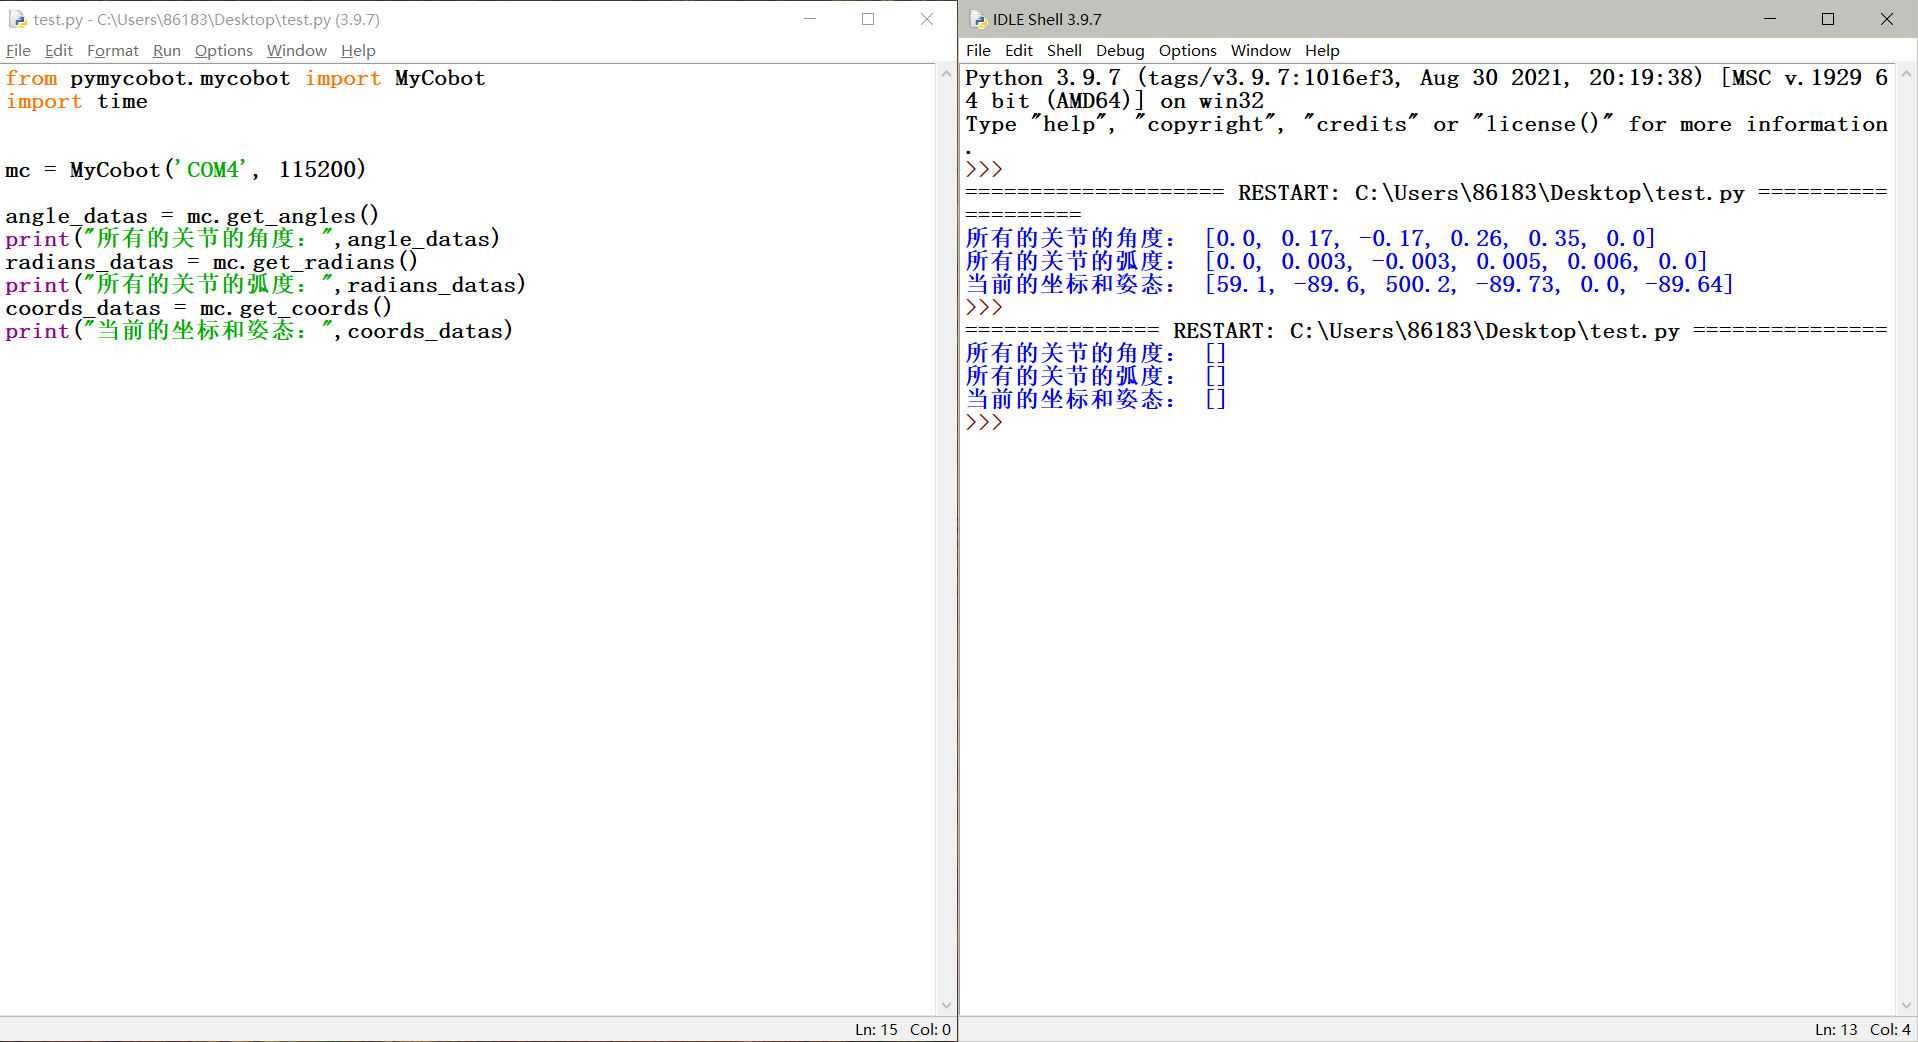Open the Help menu in the editor
This screenshot has width=1918, height=1042.
(x=357, y=50)
